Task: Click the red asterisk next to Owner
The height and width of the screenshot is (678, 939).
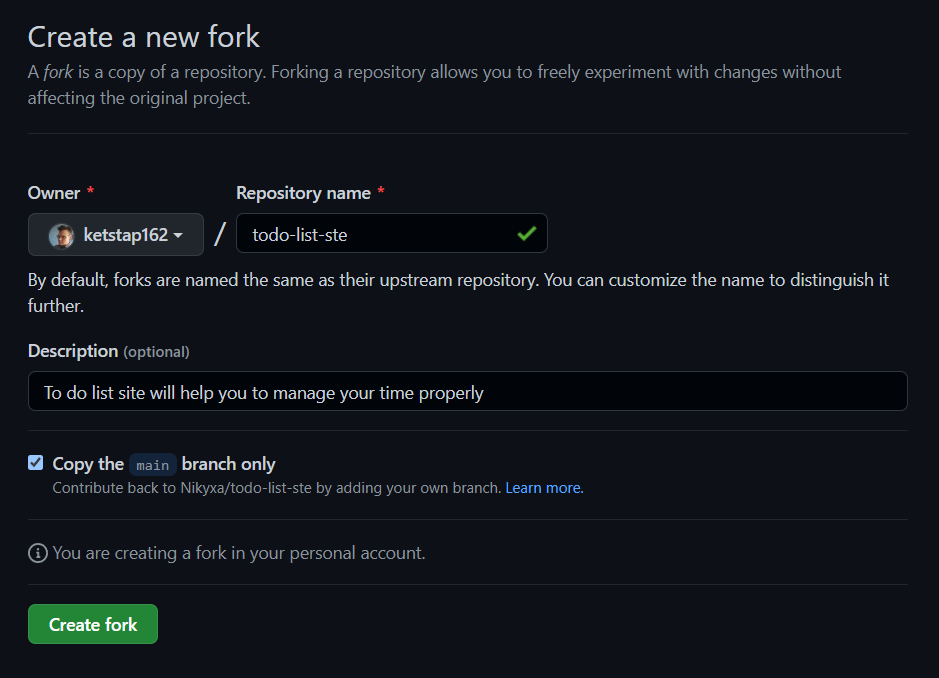Action: [89, 192]
